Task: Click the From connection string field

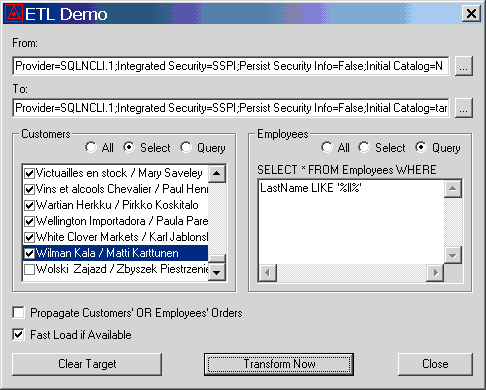Action: pyautogui.click(x=230, y=66)
